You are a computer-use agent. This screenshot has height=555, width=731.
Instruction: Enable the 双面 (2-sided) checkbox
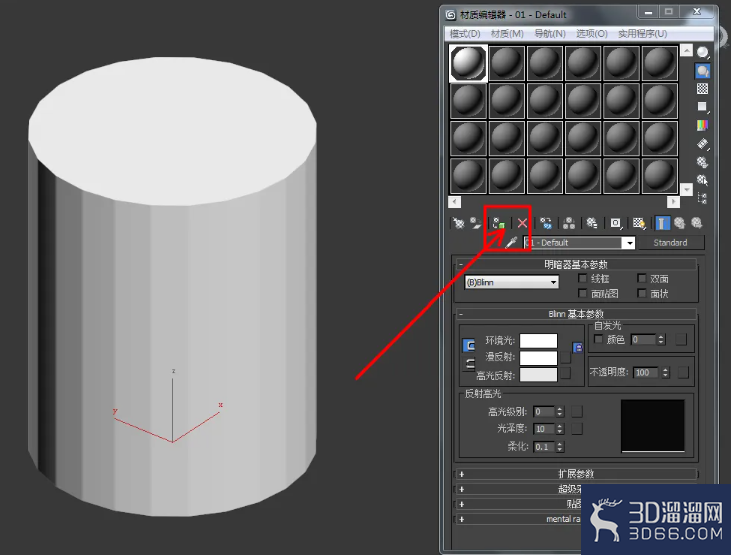pos(641,278)
